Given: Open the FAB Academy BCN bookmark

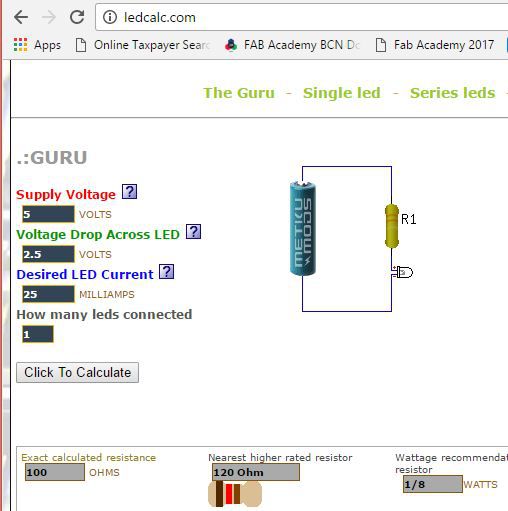Looking at the screenshot, I should [292, 45].
